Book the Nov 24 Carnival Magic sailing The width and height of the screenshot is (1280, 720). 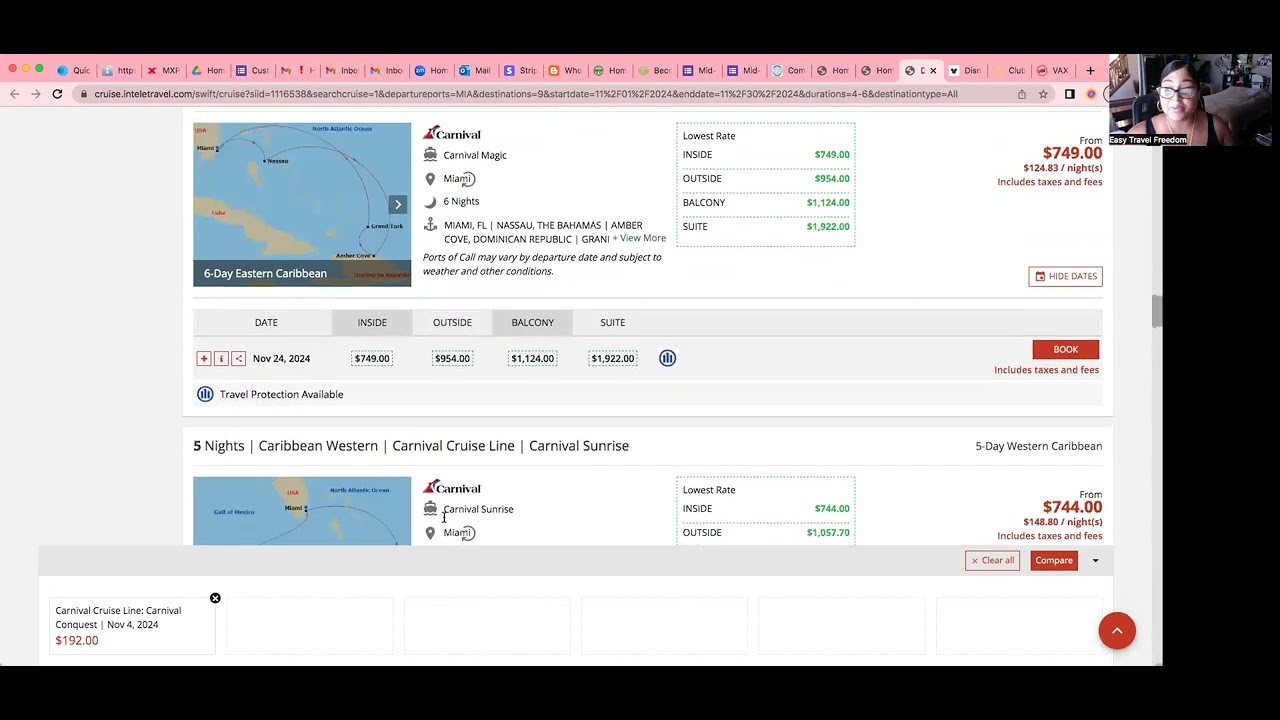[x=1065, y=349]
